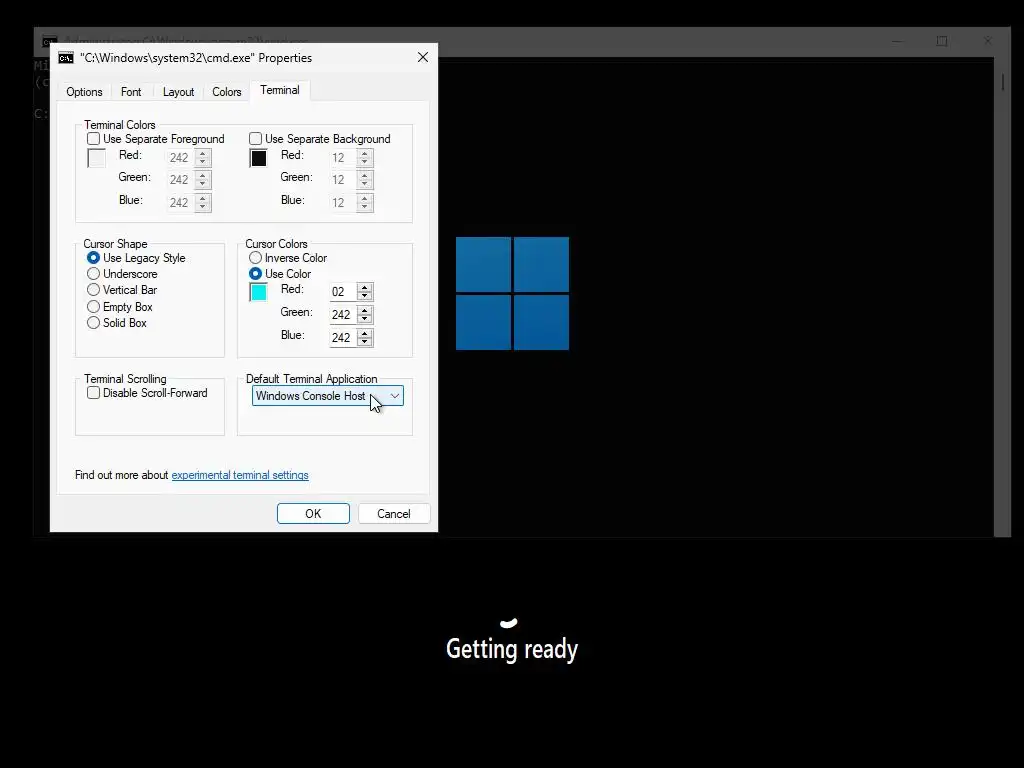Open the Colors tab
Viewport: 1024px width, 768px height.
227,92
